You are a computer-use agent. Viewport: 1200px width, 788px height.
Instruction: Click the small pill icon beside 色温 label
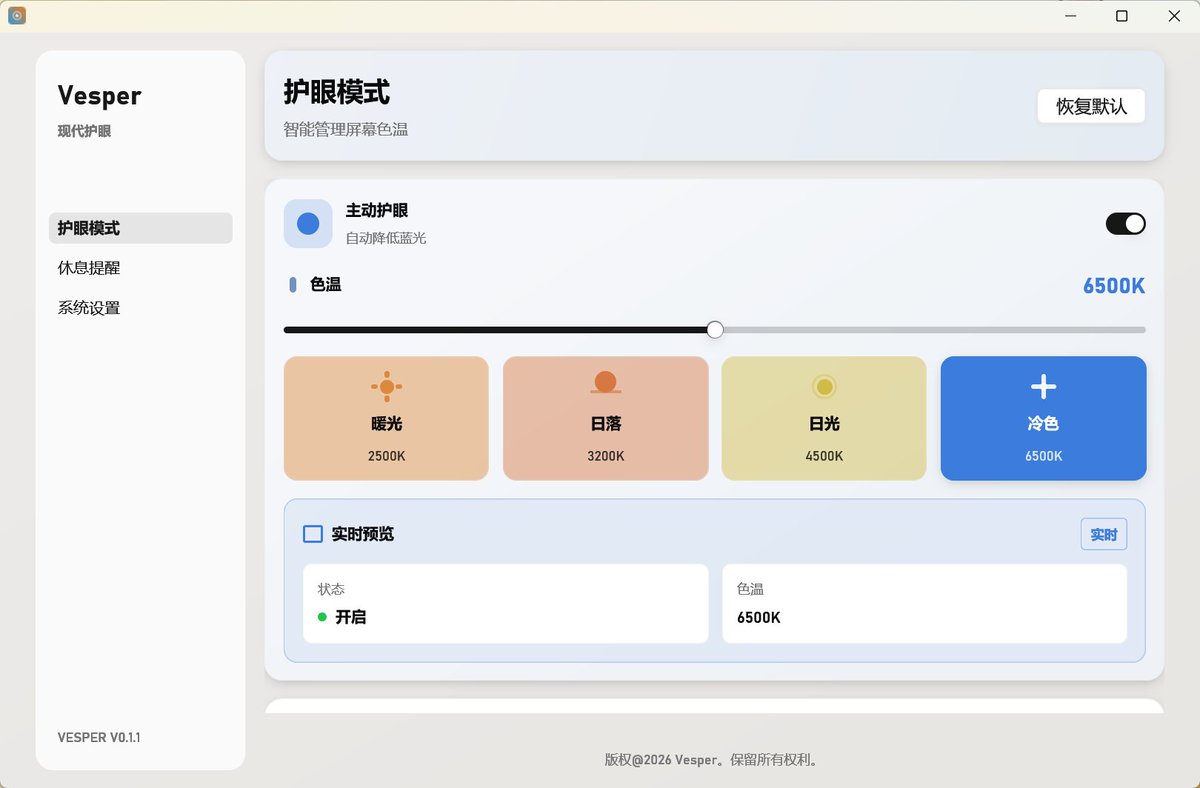point(293,285)
